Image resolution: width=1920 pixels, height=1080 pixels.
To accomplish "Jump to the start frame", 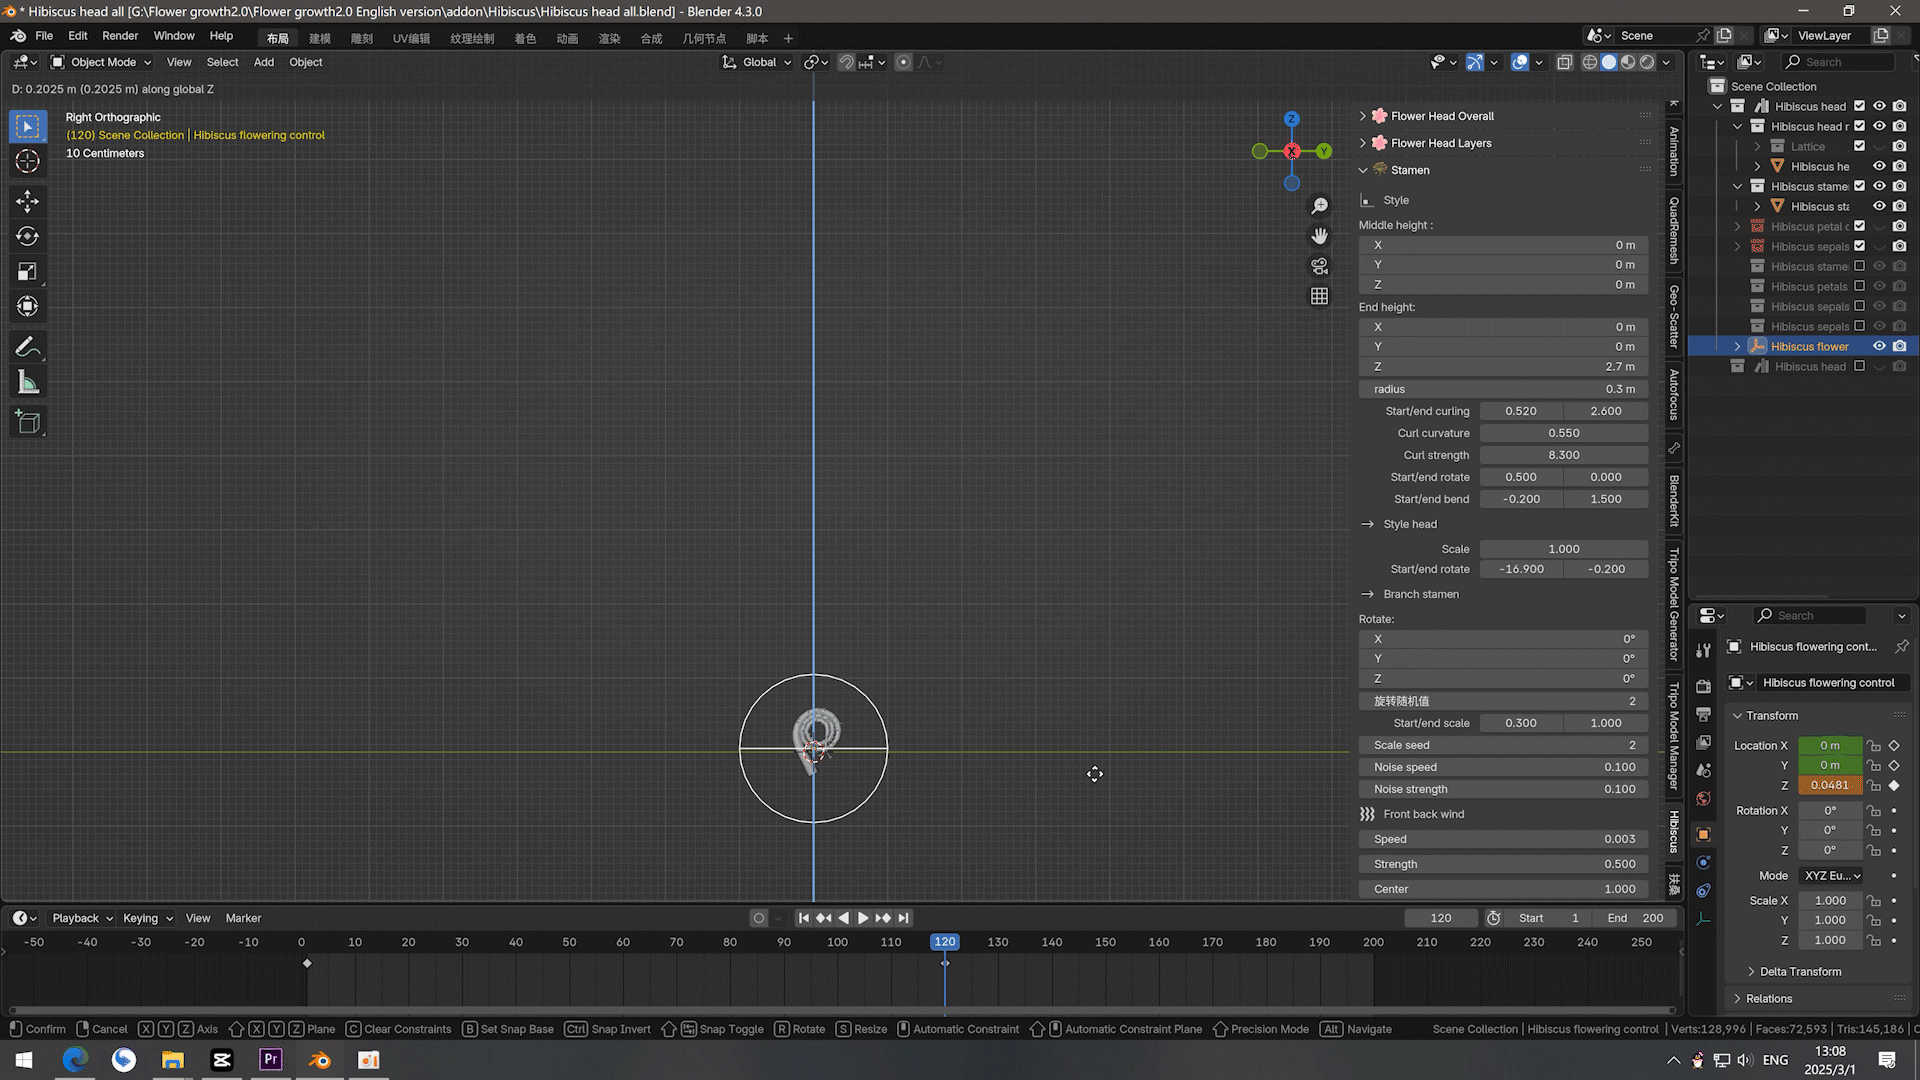I will click(x=803, y=918).
